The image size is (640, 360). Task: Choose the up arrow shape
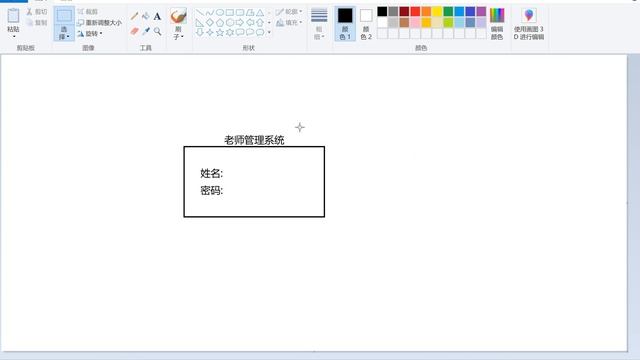260,22
